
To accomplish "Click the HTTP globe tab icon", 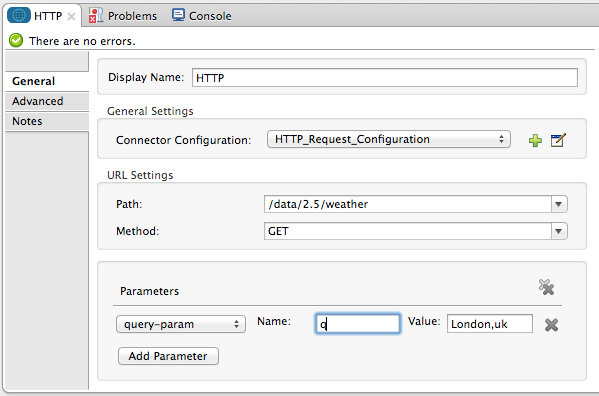I will 19,16.
